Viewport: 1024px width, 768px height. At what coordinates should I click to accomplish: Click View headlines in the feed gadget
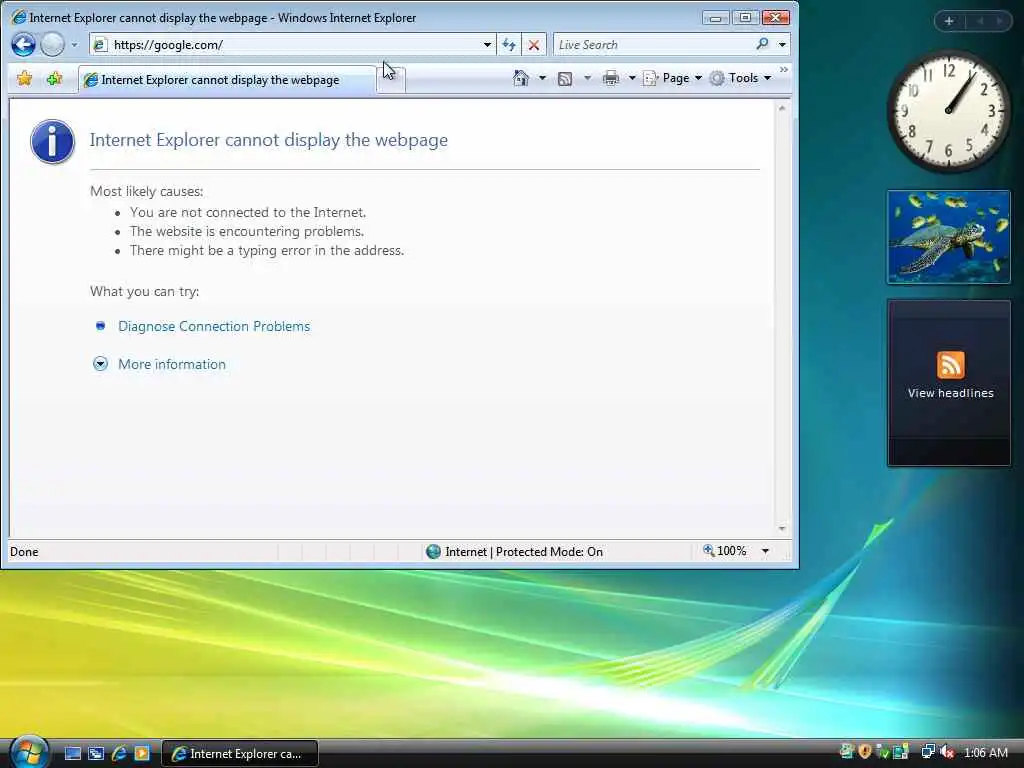coord(950,393)
